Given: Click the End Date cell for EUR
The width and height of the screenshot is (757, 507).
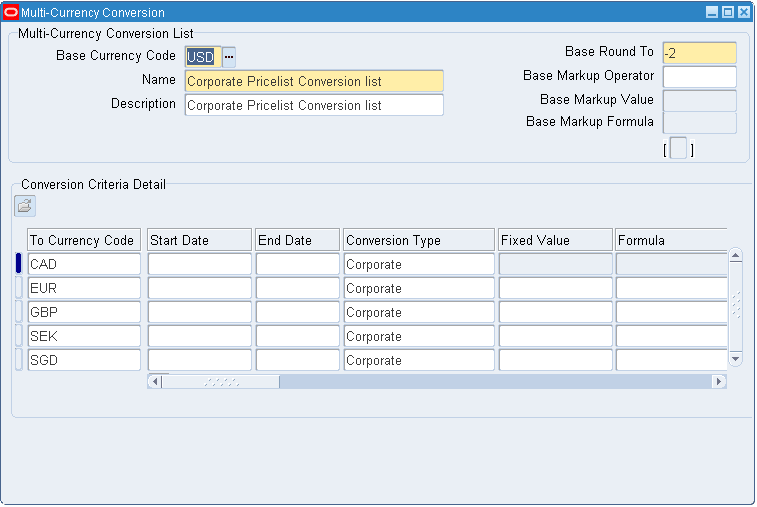Looking at the screenshot, I should pyautogui.click(x=297, y=288).
